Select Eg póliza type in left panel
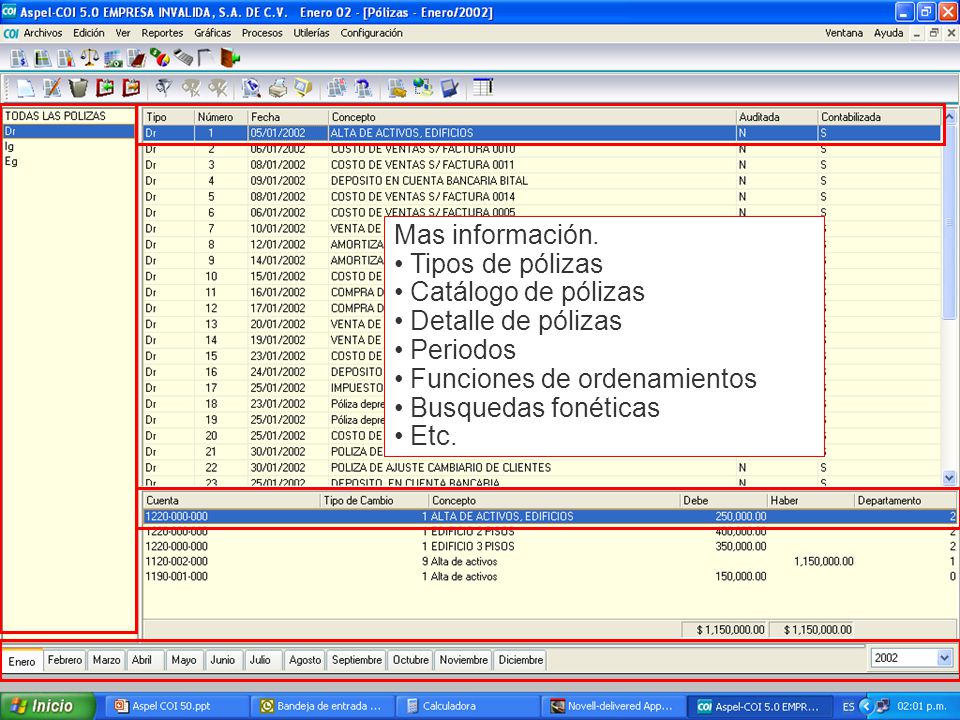Screen dimensions: 960x720 pyautogui.click(x=69, y=162)
